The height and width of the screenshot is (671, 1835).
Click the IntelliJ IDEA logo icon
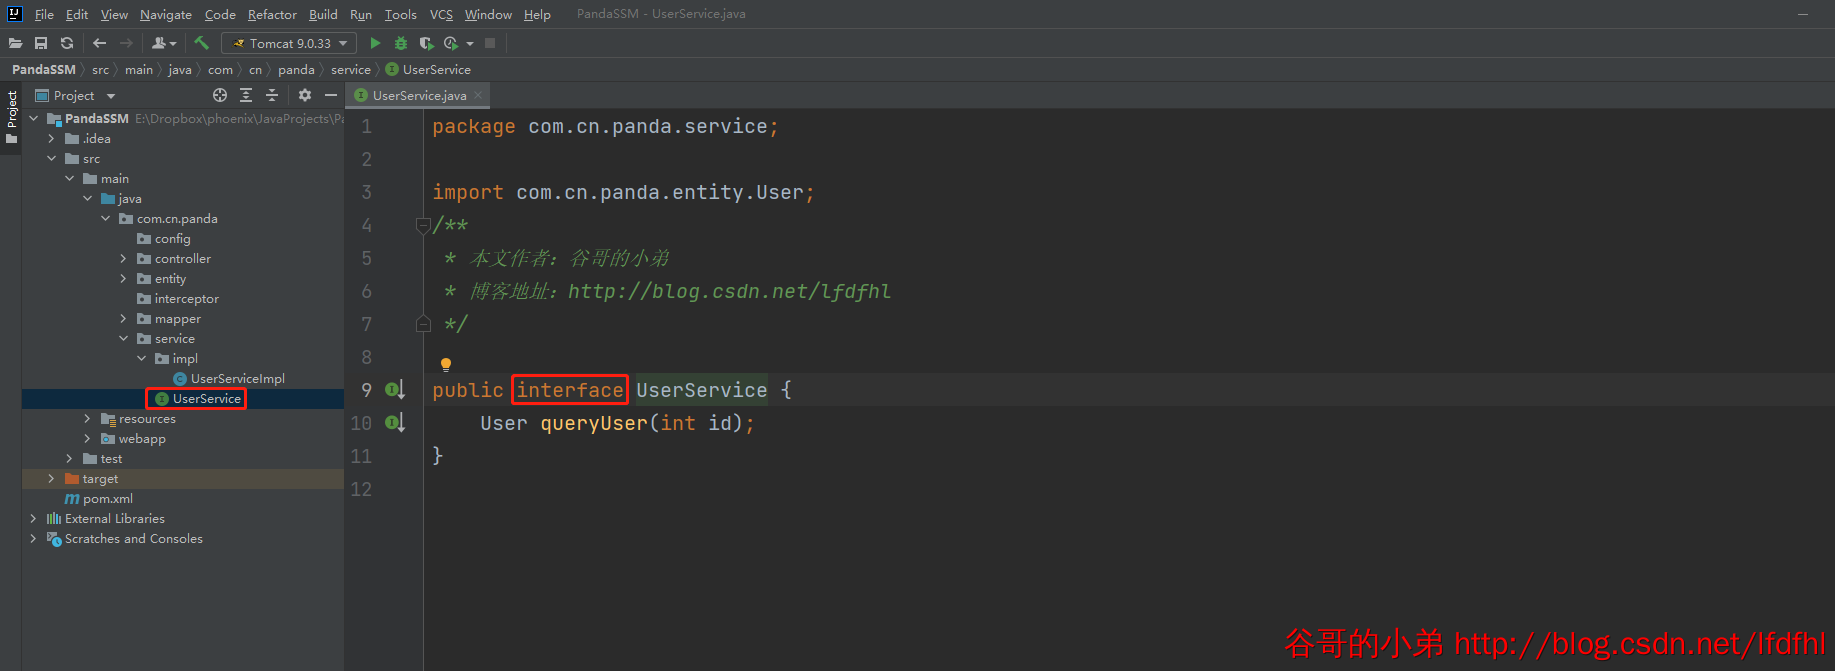[14, 14]
